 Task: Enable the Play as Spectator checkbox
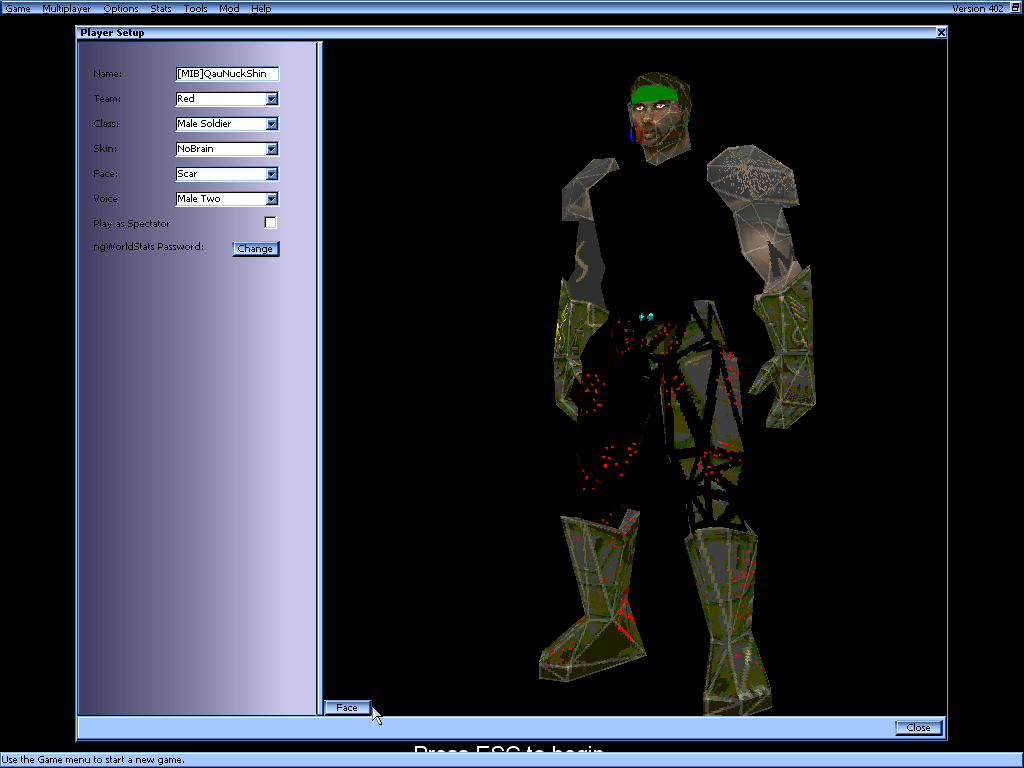coord(269,222)
